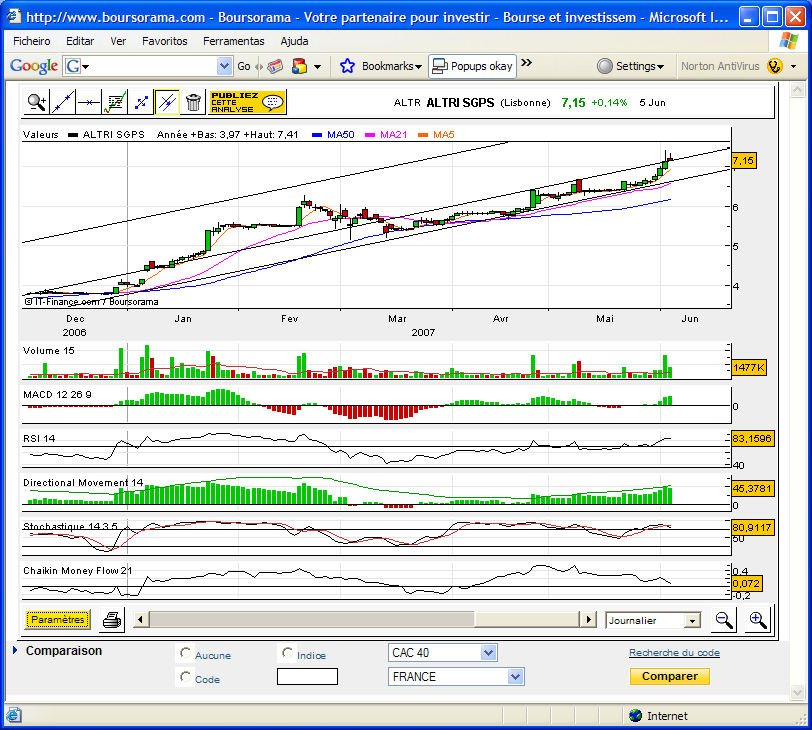Click the printer icon below the chart
This screenshot has width=812, height=730.
(112, 620)
